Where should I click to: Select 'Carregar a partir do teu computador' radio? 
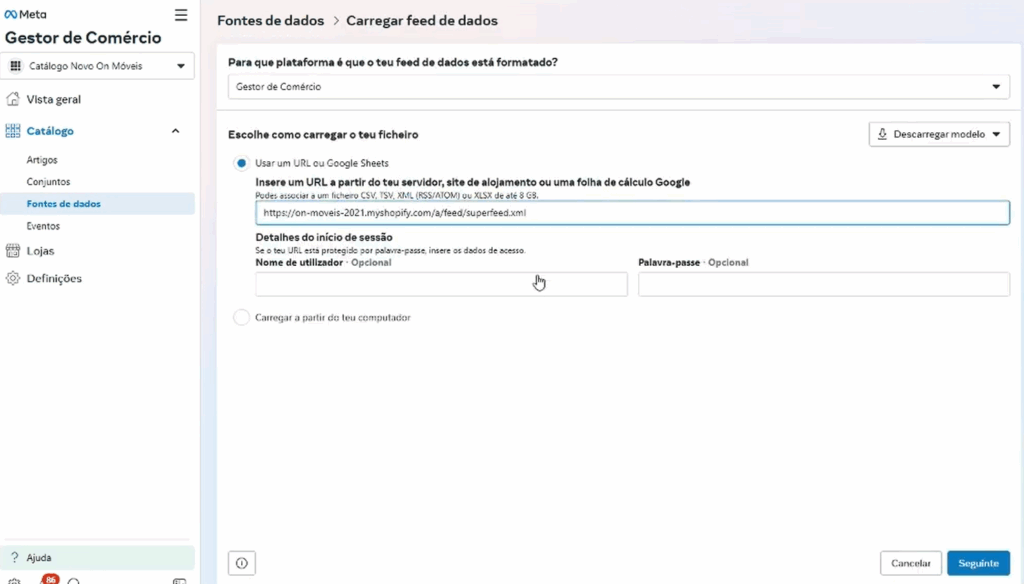[x=241, y=317]
